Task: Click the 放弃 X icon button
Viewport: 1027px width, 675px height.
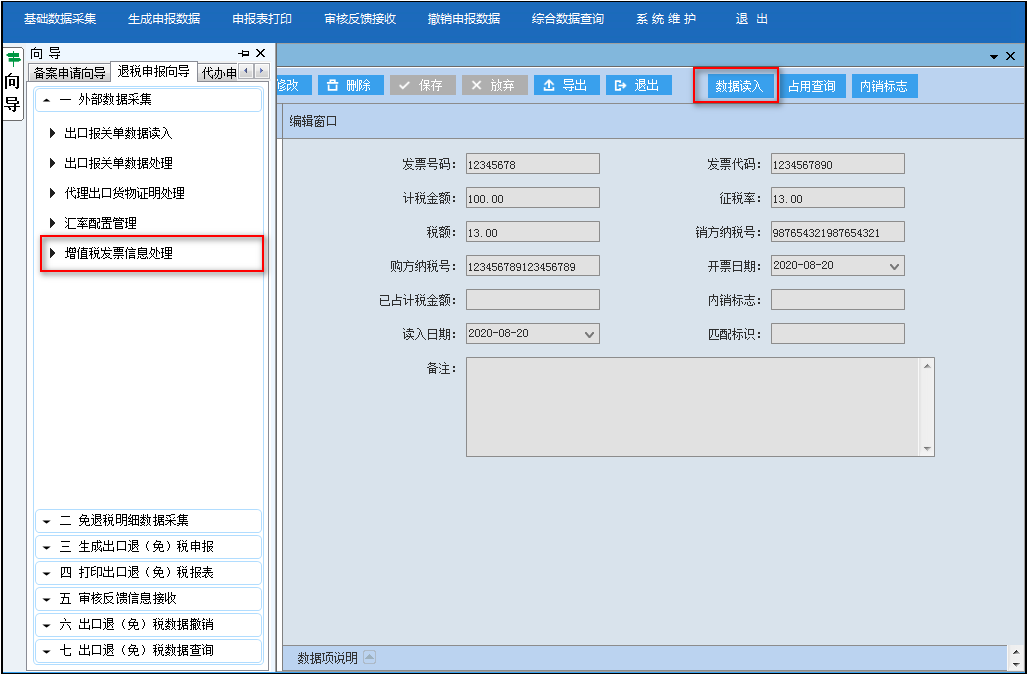Action: (495, 85)
